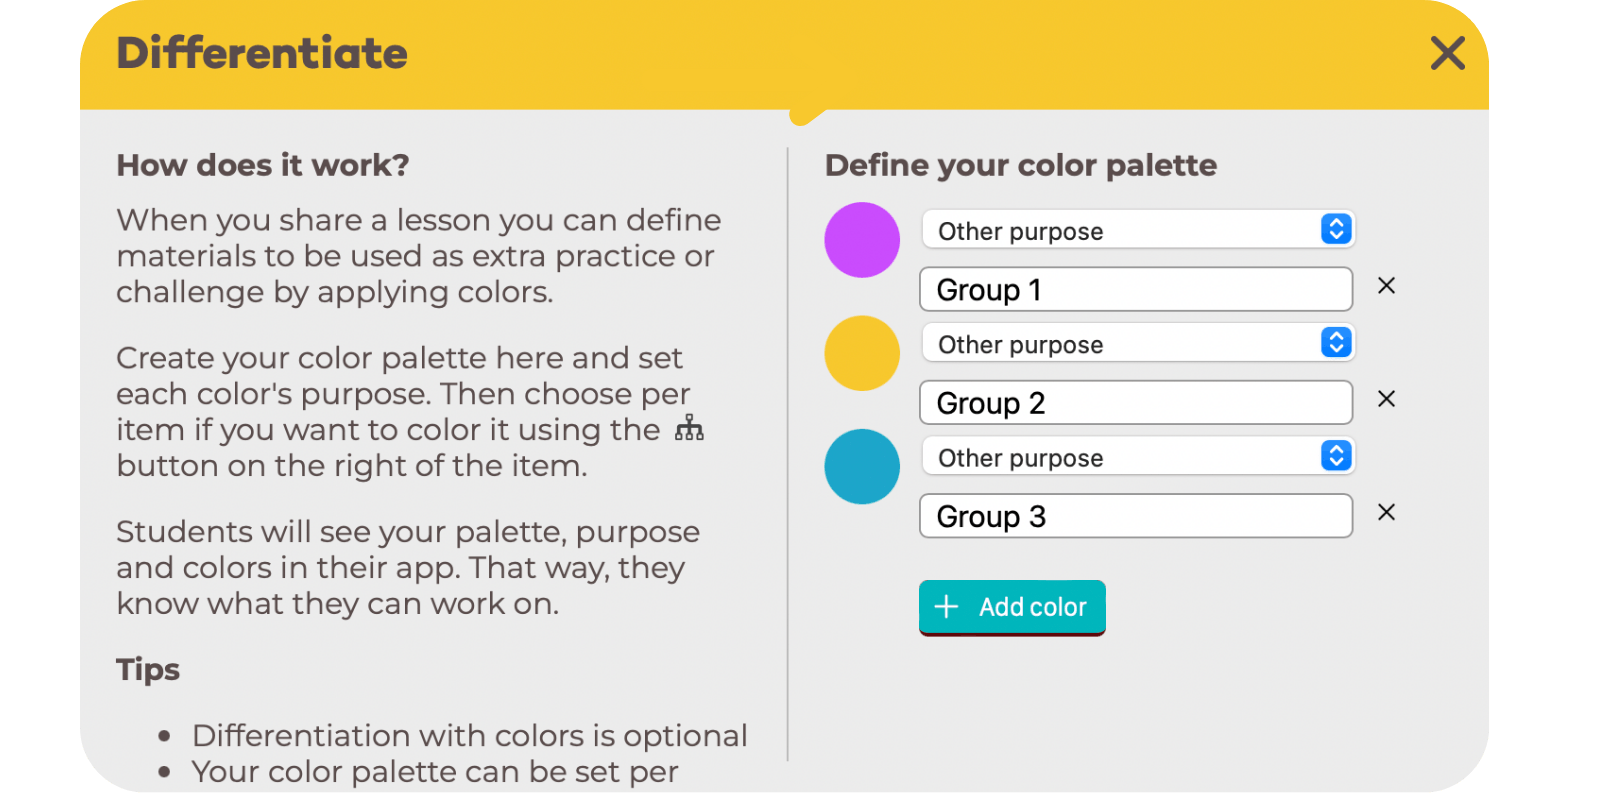Open the yellow color's purpose dropdown

(1138, 343)
